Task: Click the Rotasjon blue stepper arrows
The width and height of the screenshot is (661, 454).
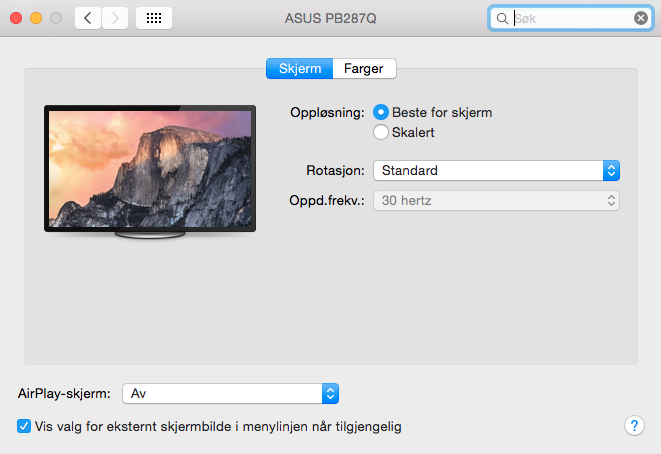Action: 611,171
